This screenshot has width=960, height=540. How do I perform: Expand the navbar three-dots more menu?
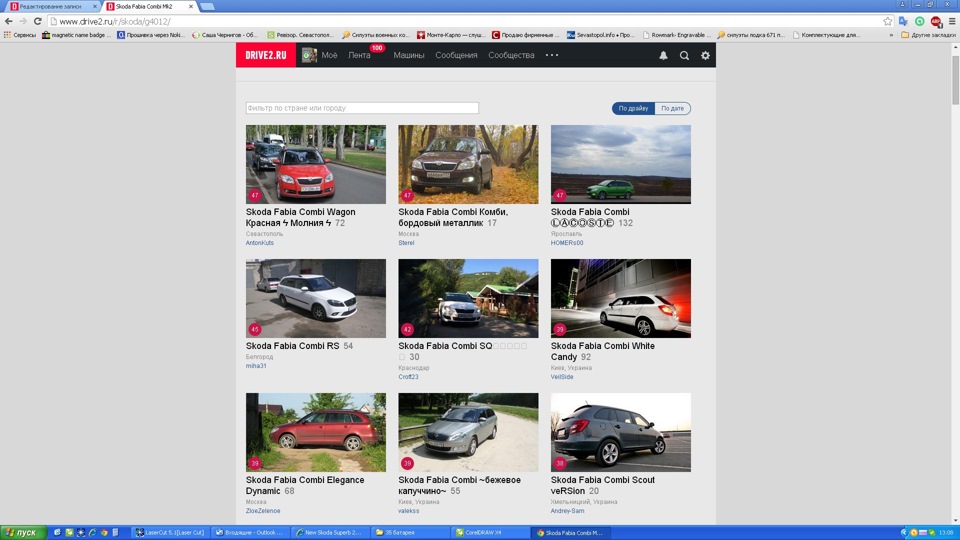[x=552, y=55]
